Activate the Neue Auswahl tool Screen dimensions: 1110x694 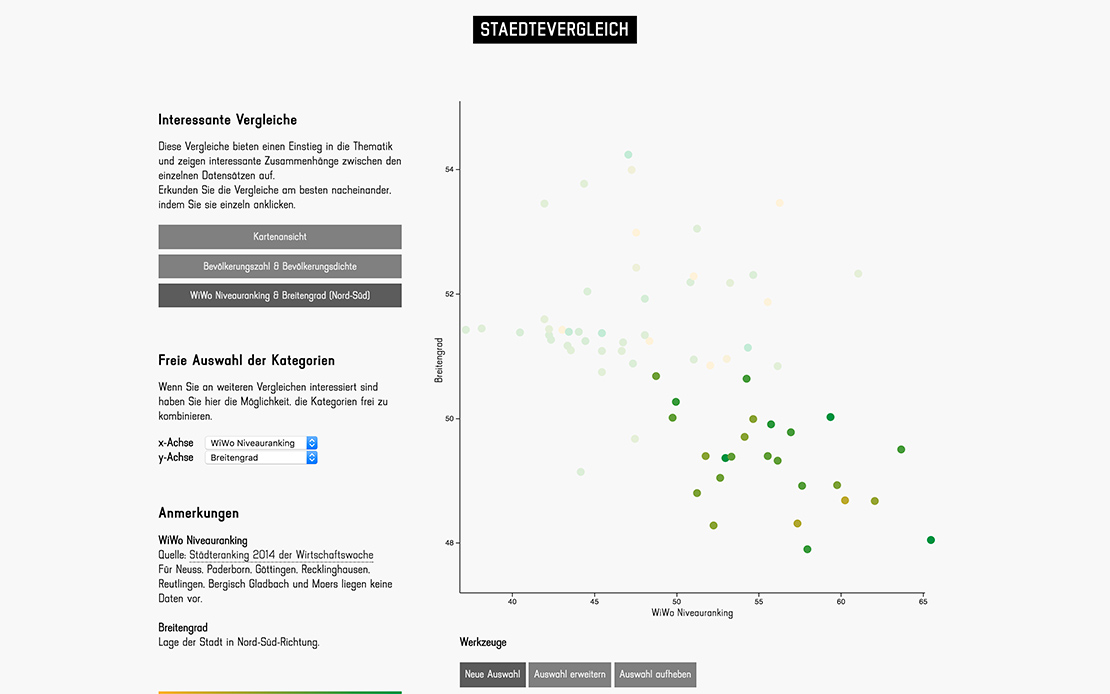coord(492,675)
